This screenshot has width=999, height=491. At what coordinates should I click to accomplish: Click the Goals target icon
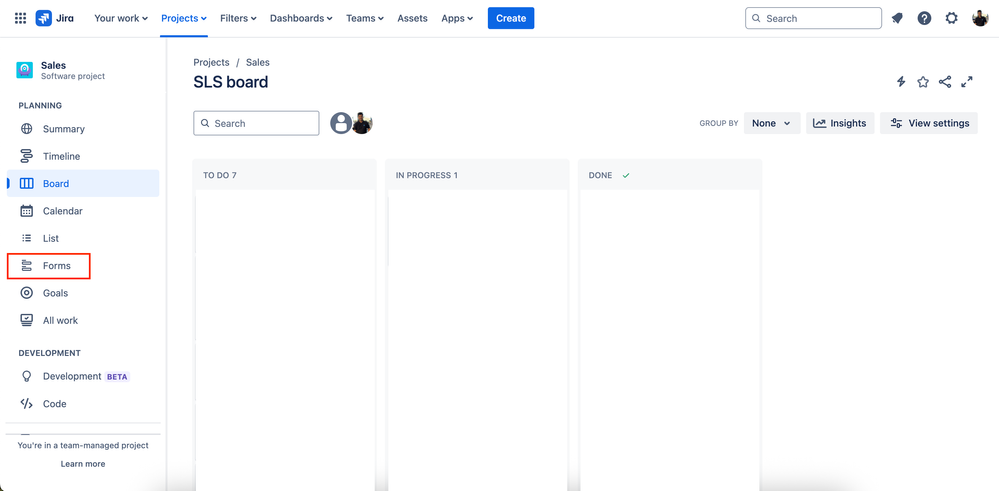pos(27,293)
